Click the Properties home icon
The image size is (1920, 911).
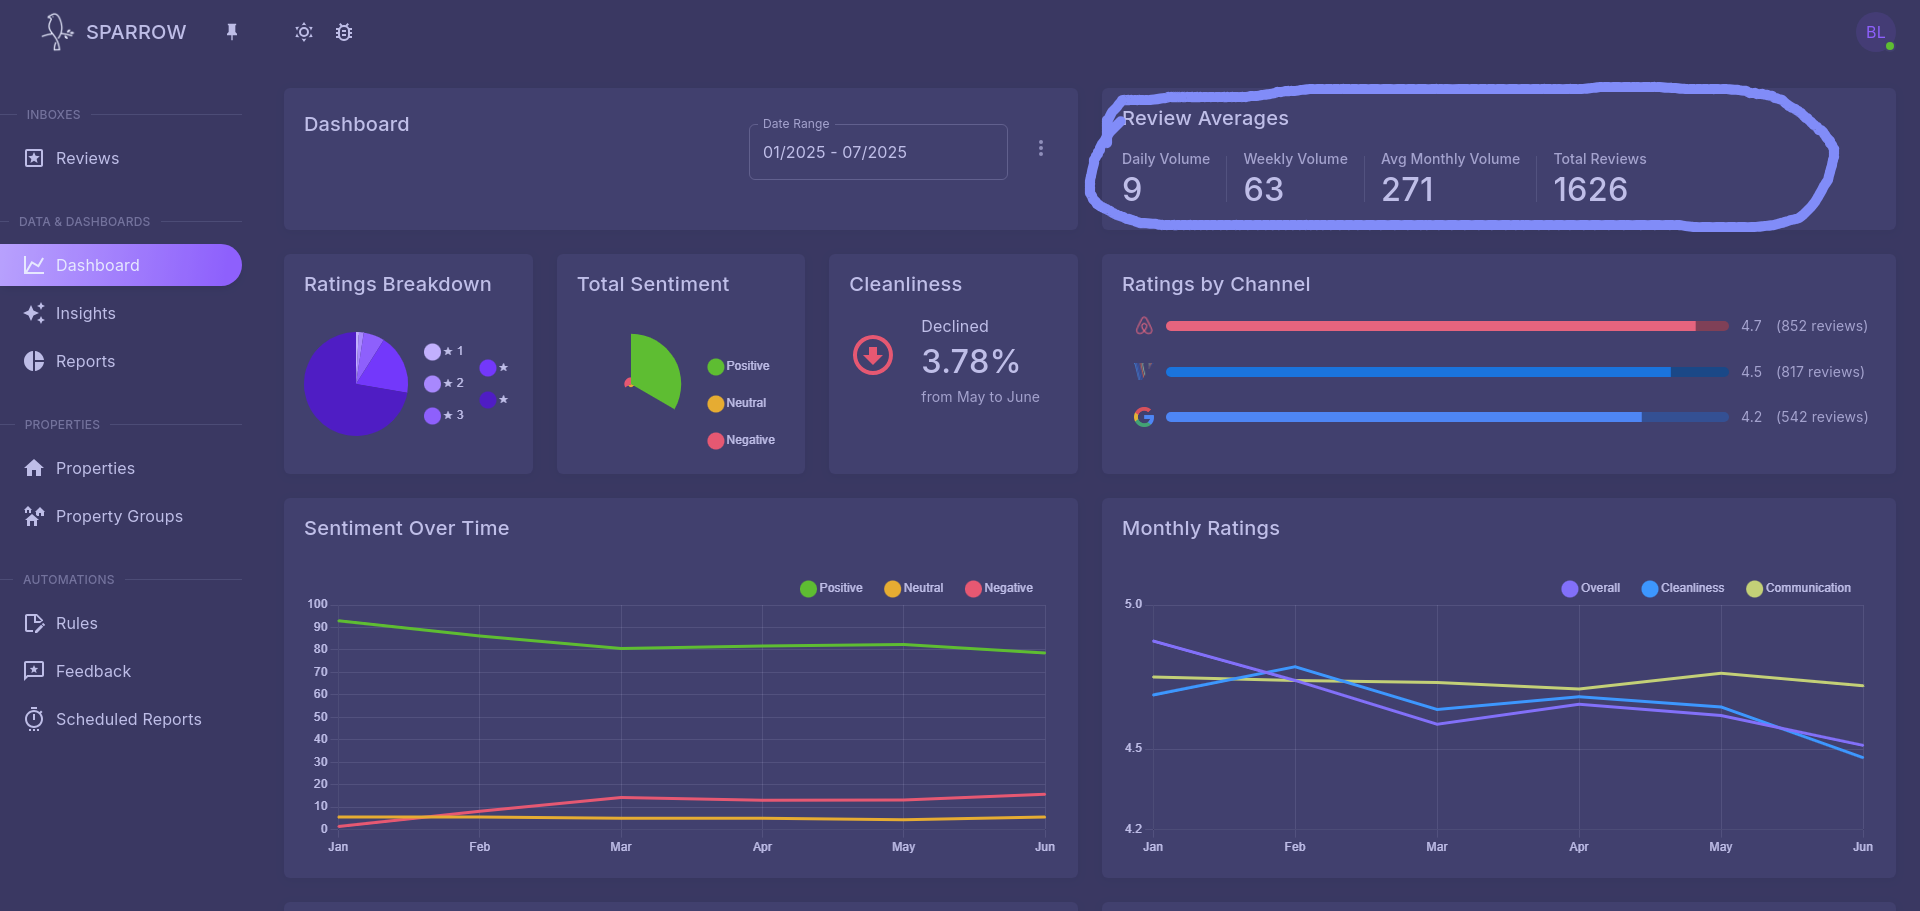34,468
